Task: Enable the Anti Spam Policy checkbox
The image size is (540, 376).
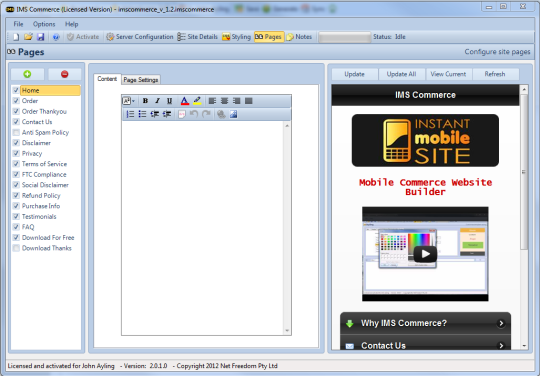Action: point(16,132)
